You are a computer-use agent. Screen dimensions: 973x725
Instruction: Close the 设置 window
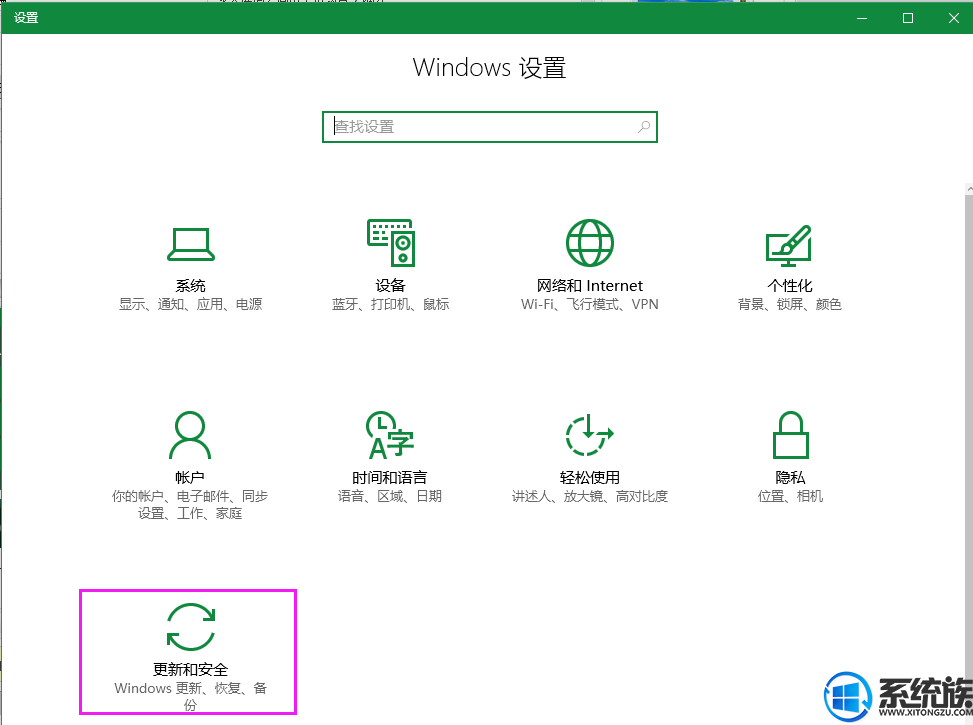point(954,18)
